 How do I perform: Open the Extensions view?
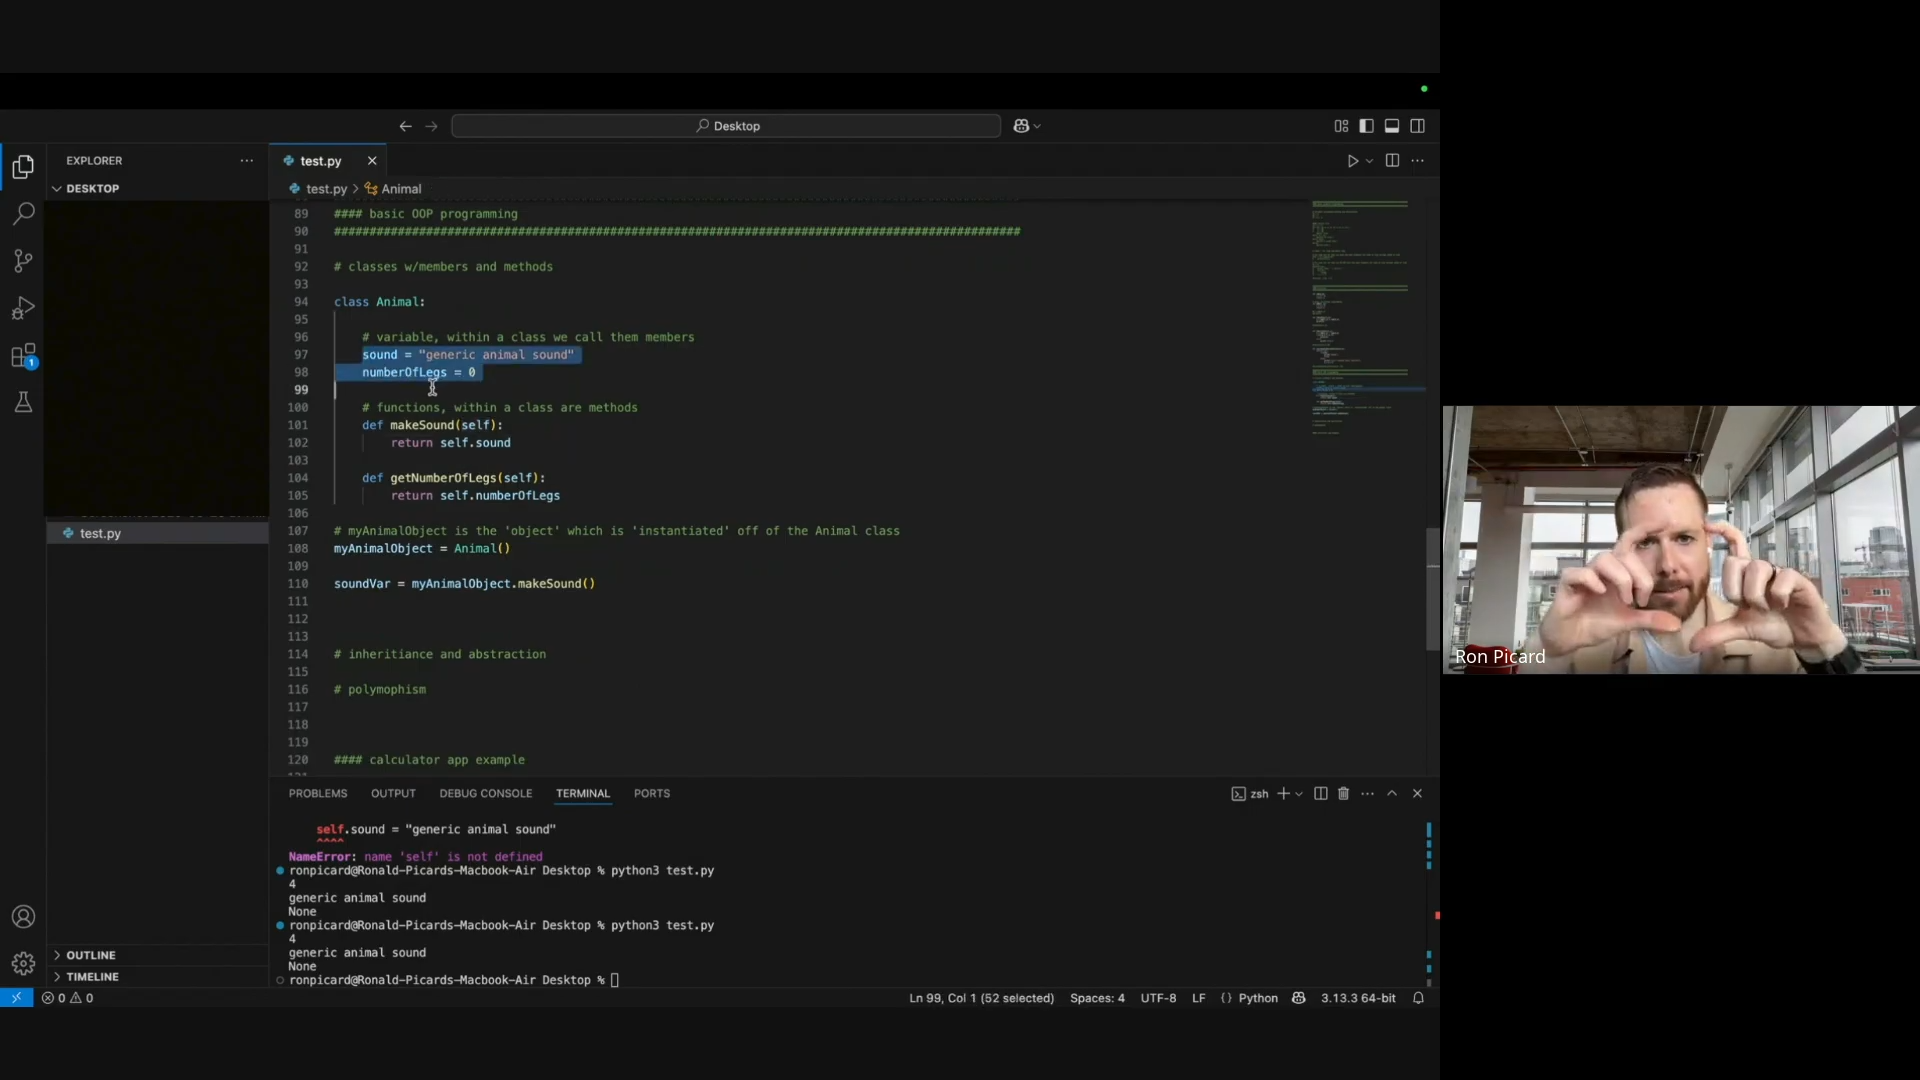pyautogui.click(x=23, y=356)
